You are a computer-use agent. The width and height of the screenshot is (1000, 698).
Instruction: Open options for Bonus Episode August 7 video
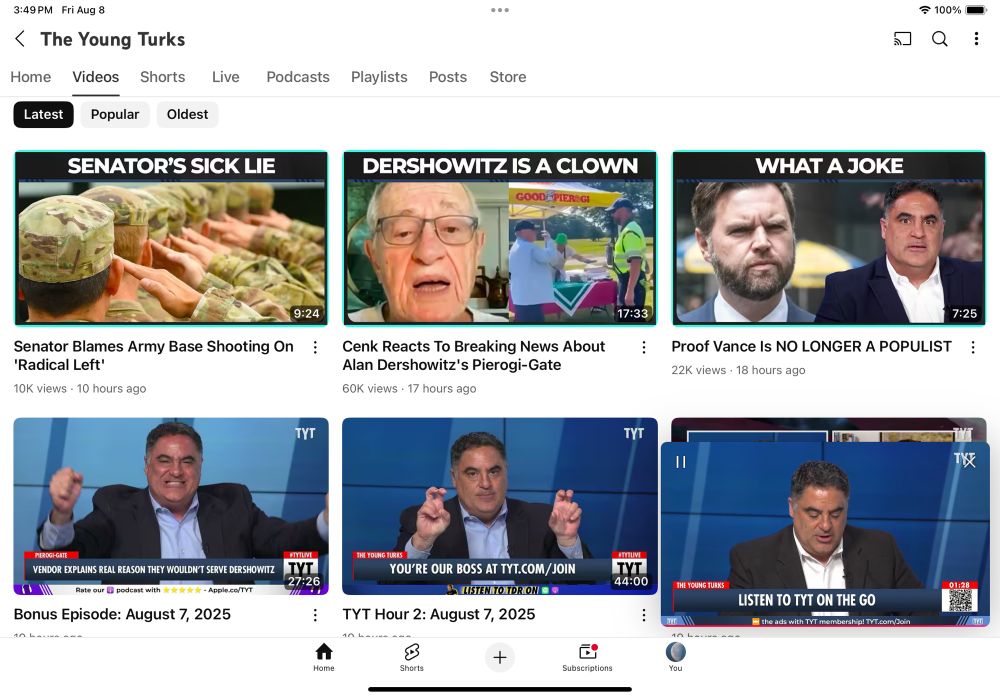coord(315,615)
